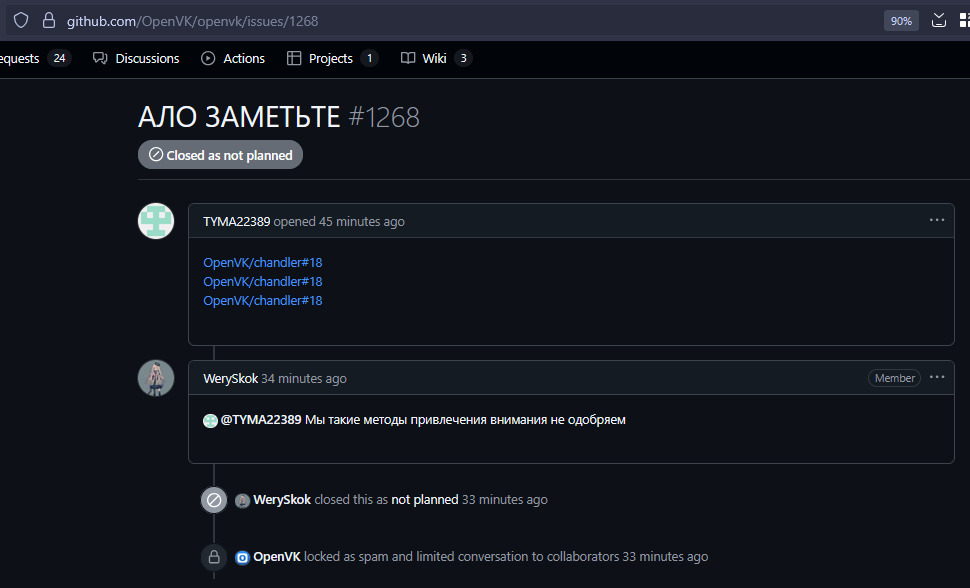
Task: Open OpenVK link in locked event
Action: click(277, 556)
